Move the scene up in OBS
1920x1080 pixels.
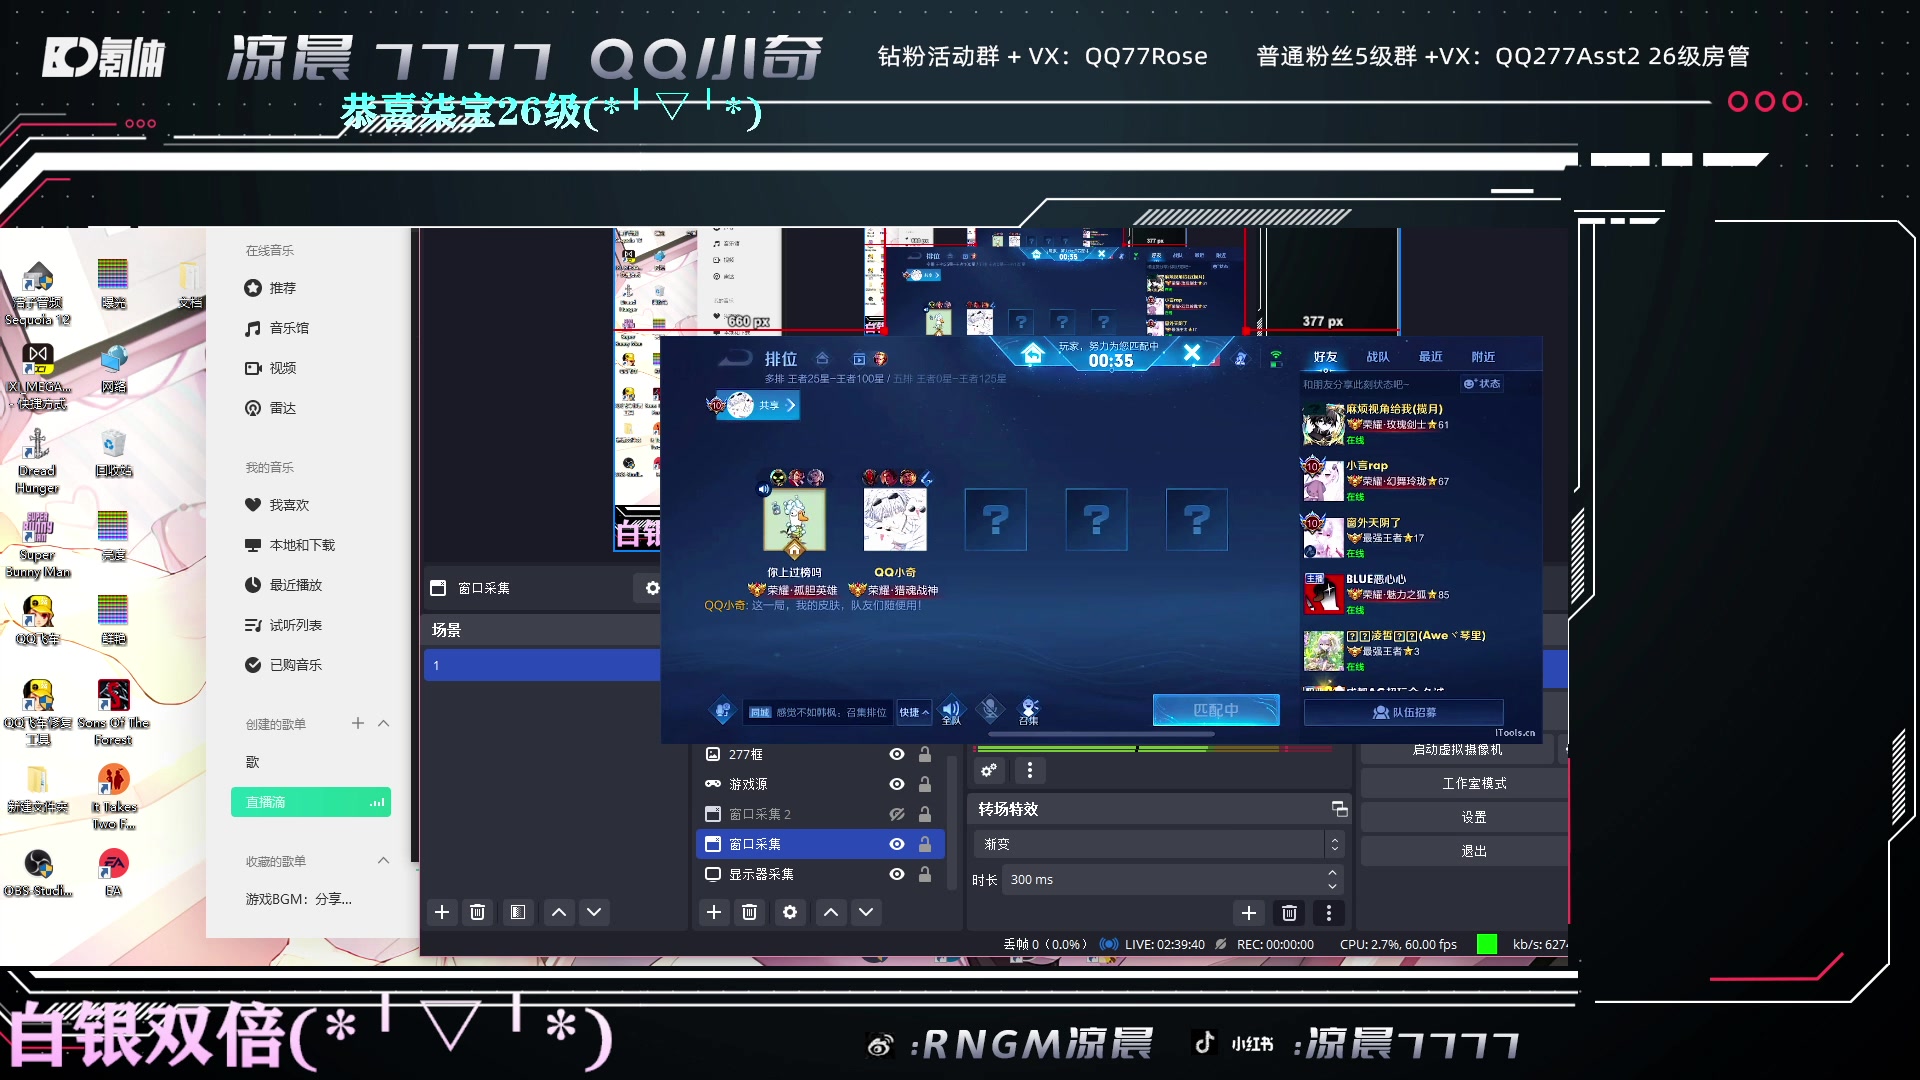click(x=559, y=912)
